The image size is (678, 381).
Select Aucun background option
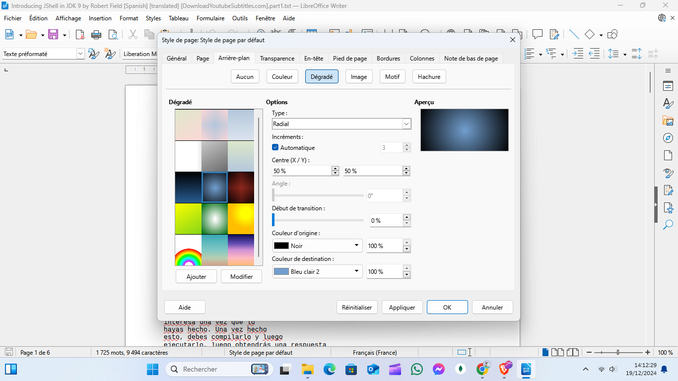coord(245,77)
